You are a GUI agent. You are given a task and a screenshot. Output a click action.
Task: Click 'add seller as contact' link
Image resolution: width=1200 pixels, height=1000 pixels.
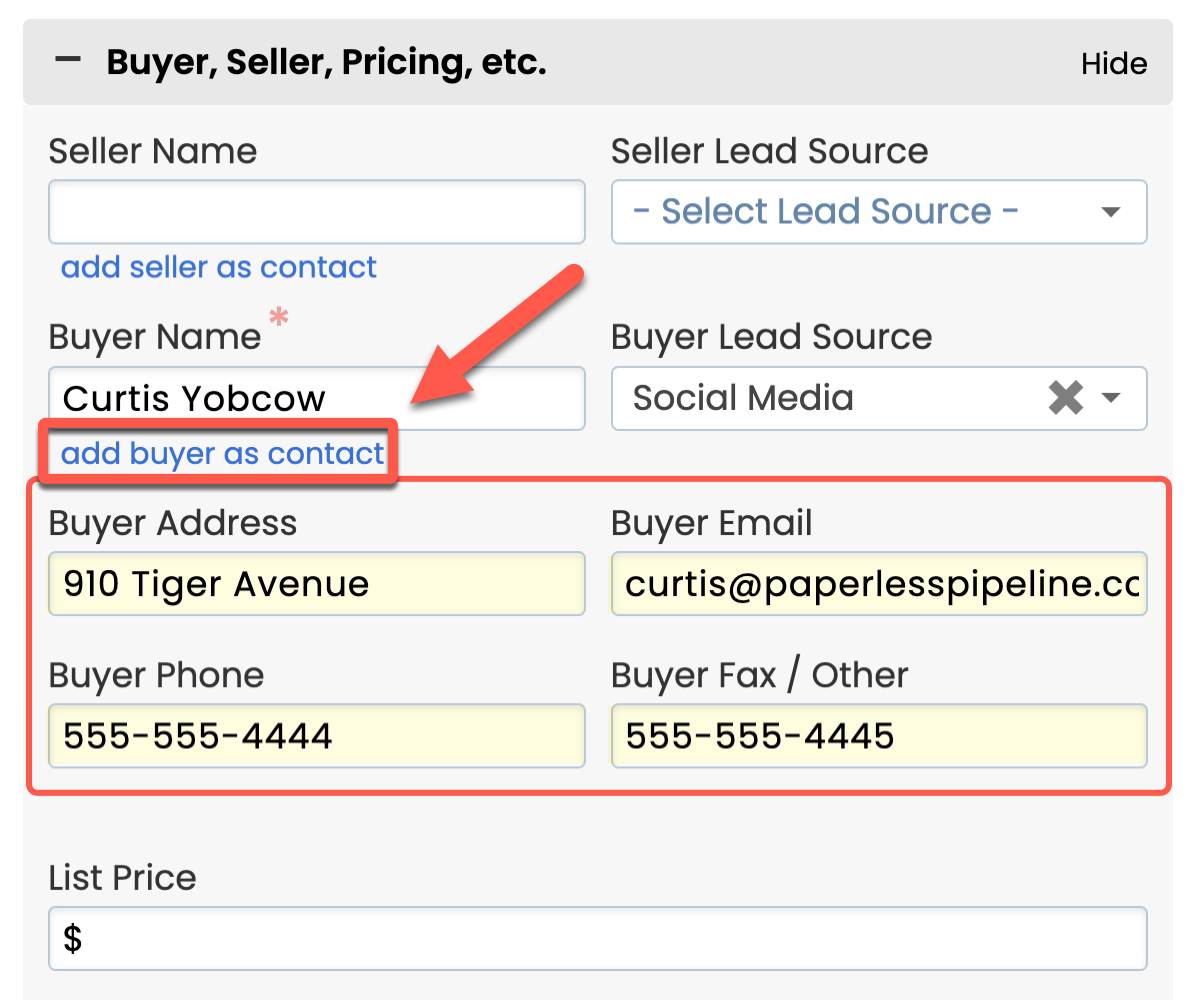[x=219, y=267]
